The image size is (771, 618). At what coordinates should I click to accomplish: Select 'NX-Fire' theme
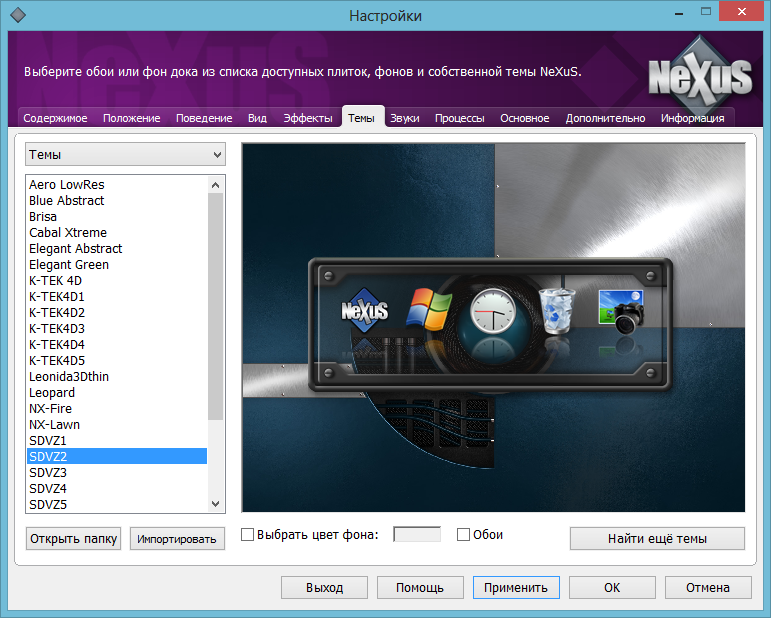pyautogui.click(x=117, y=409)
